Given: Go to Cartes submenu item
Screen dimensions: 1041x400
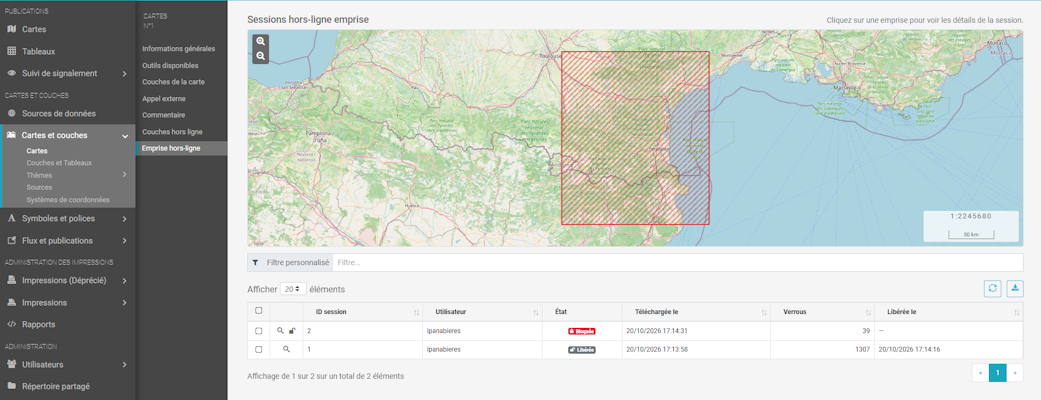Looking at the screenshot, I should [x=37, y=151].
